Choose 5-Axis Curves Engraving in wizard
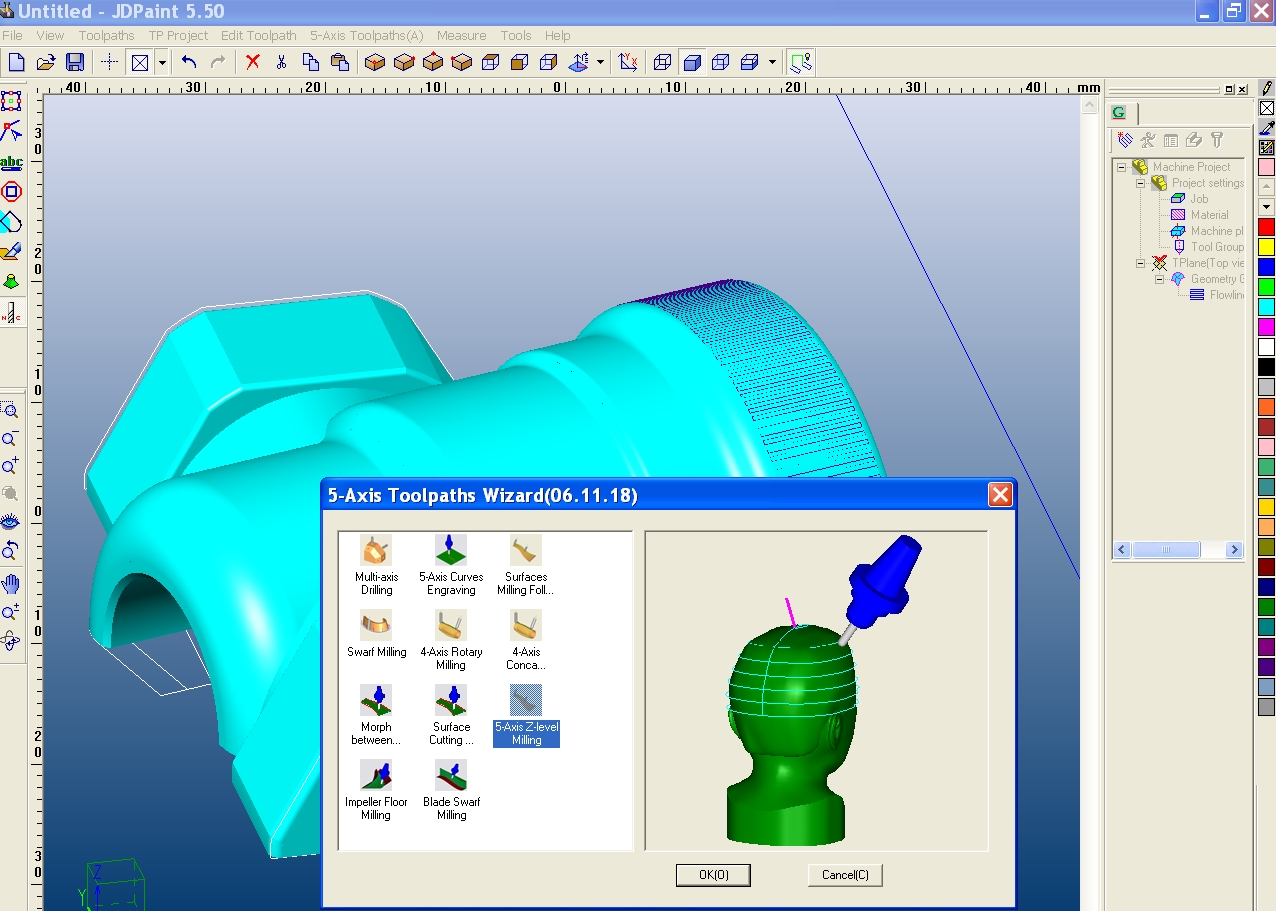 pos(451,565)
